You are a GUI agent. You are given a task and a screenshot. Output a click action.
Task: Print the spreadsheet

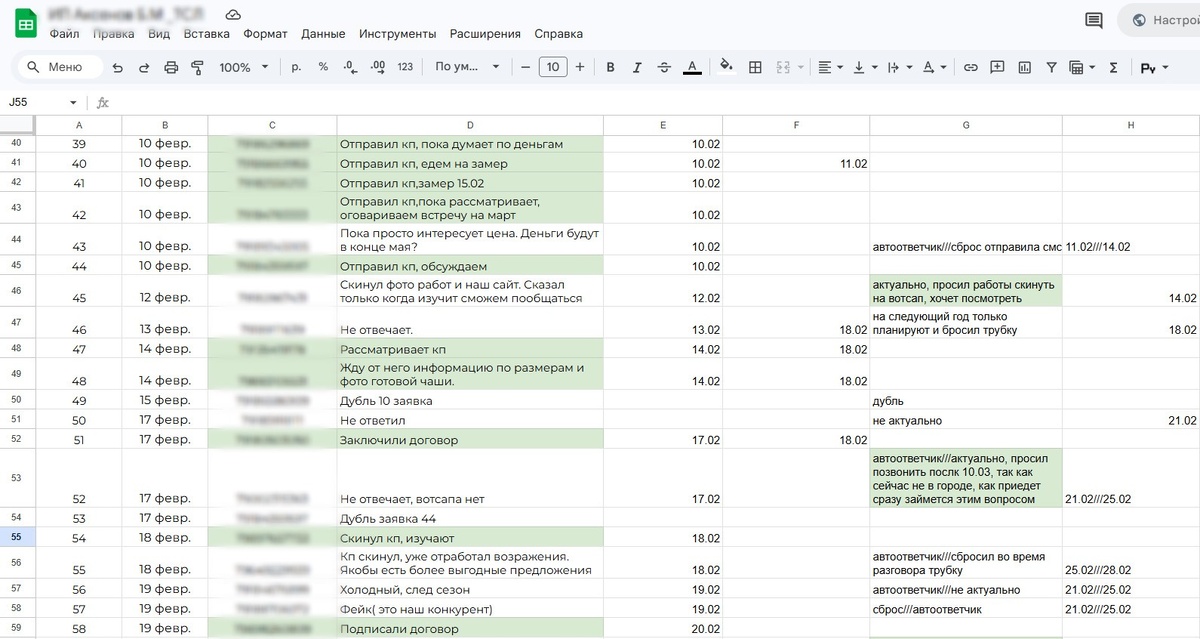[x=171, y=67]
